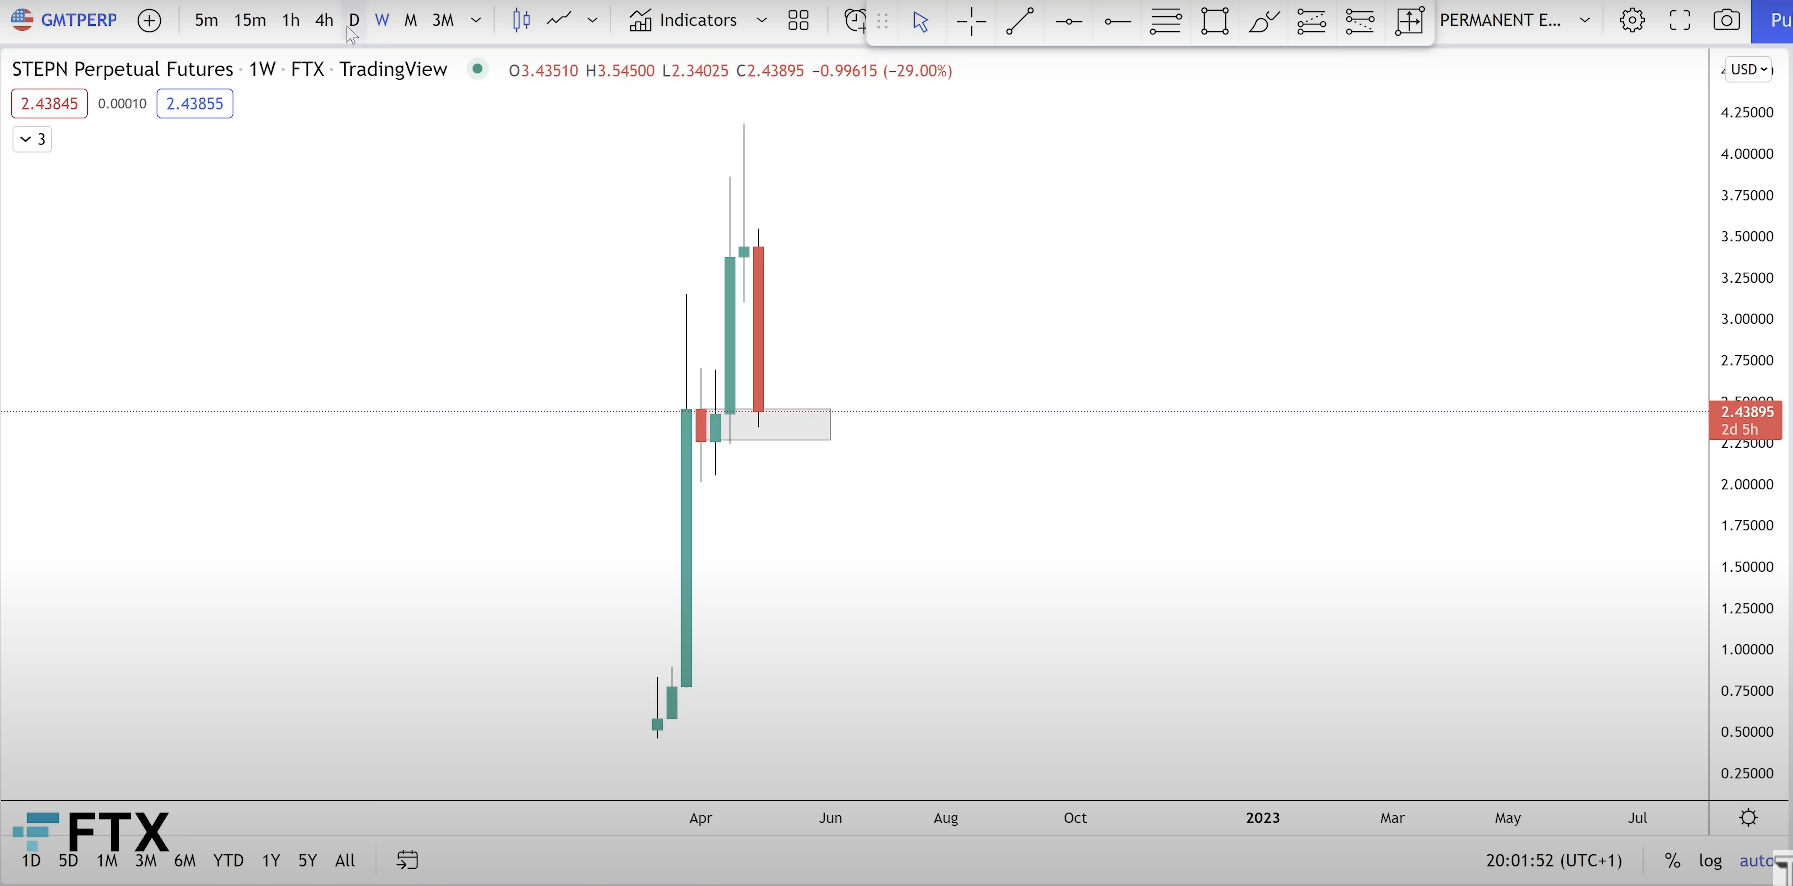1793x886 pixels.
Task: Select the horizontal line tool
Action: (x=1069, y=21)
